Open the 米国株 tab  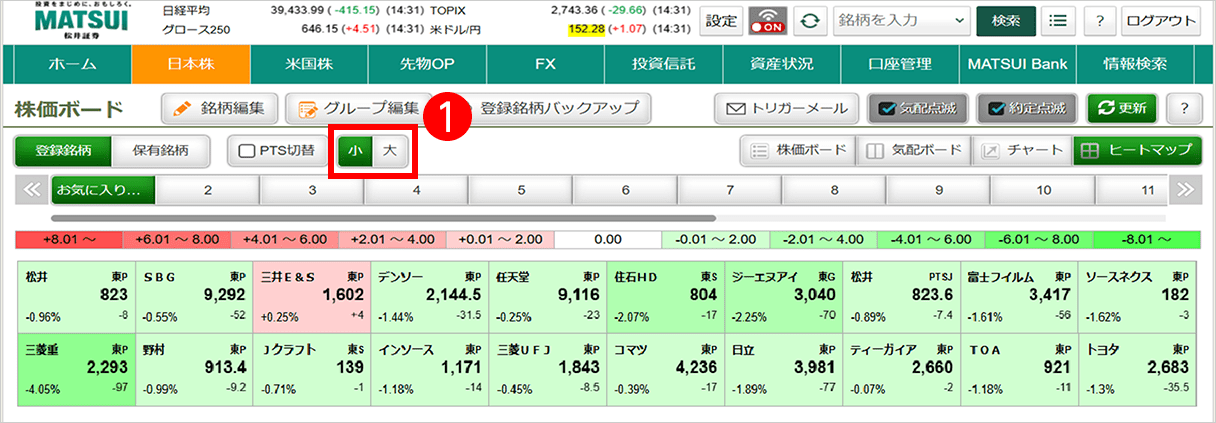pos(308,64)
